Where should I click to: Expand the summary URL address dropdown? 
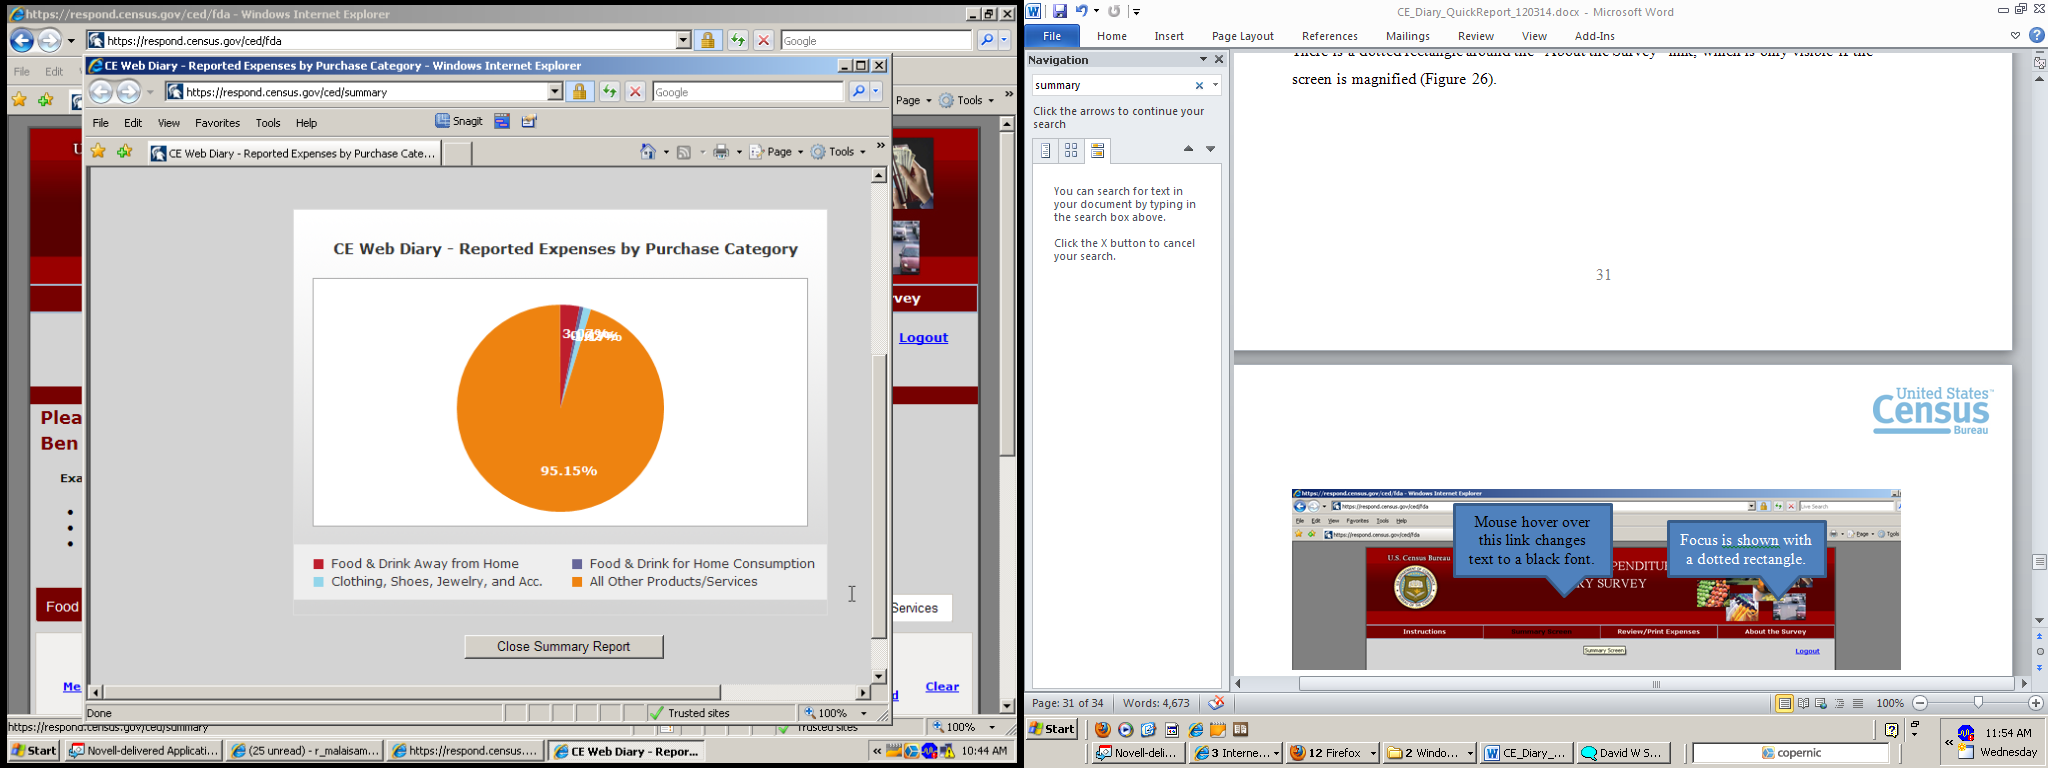pos(555,92)
